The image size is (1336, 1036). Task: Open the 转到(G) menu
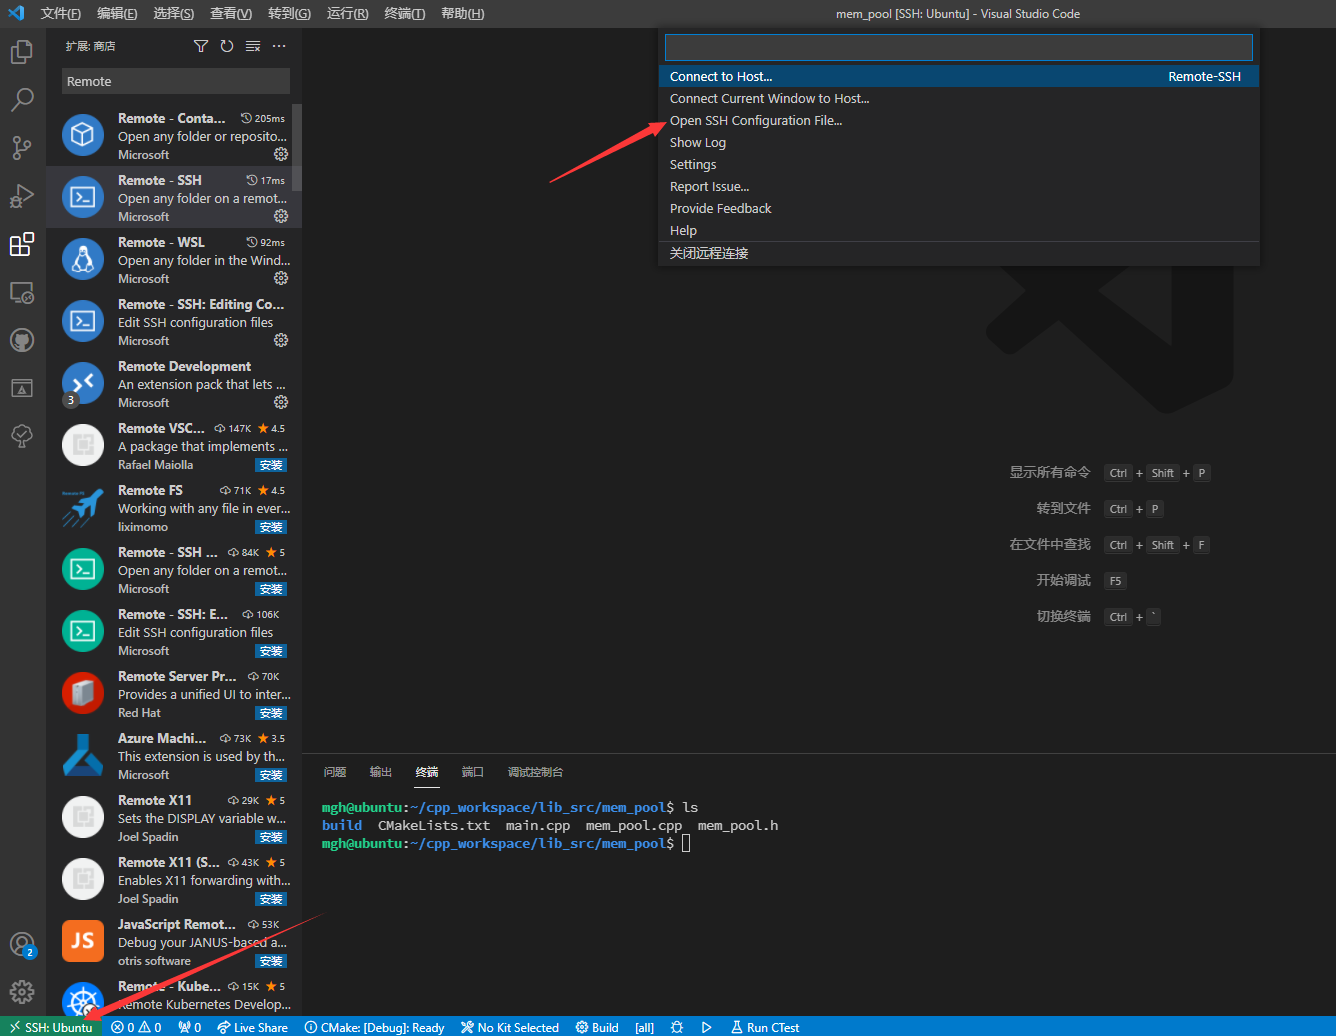click(x=289, y=13)
